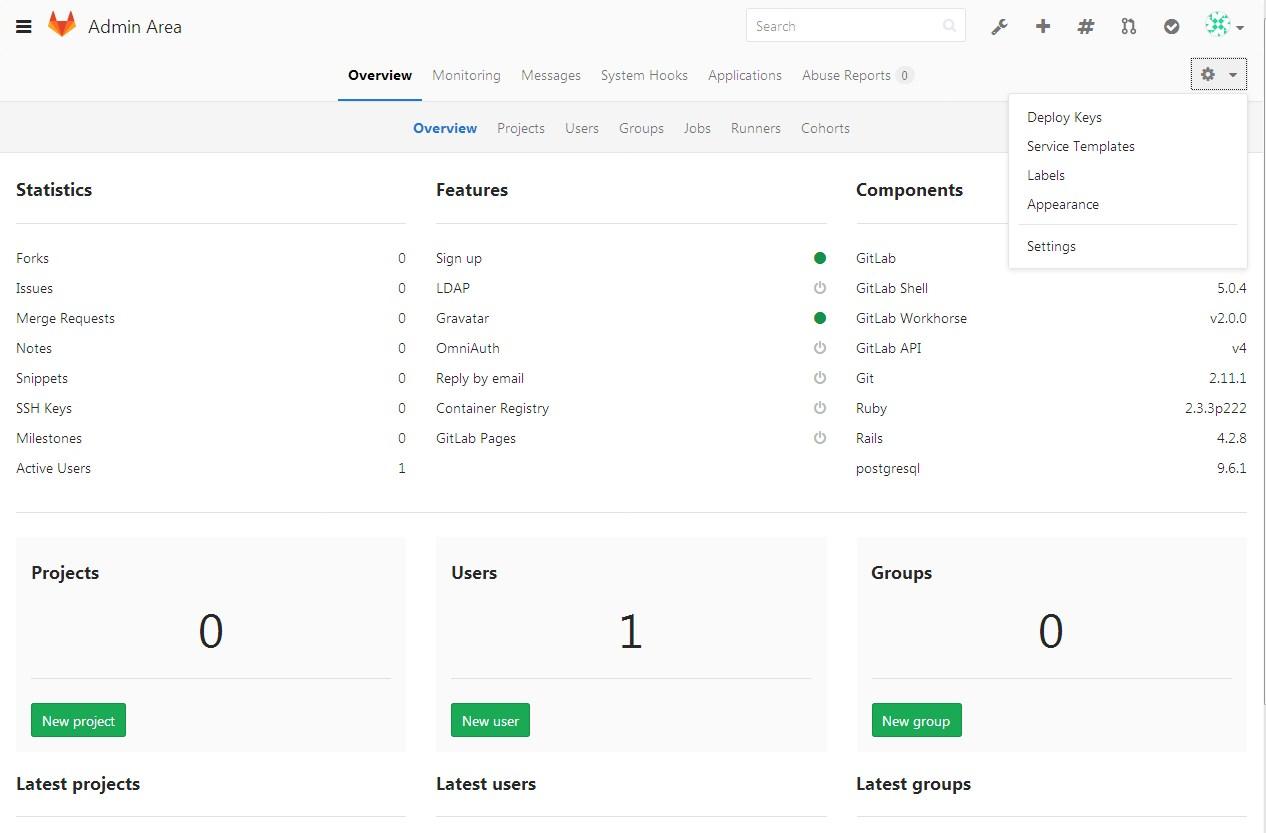
Task: Click the GitLab Workhorse component label
Action: 911,318
